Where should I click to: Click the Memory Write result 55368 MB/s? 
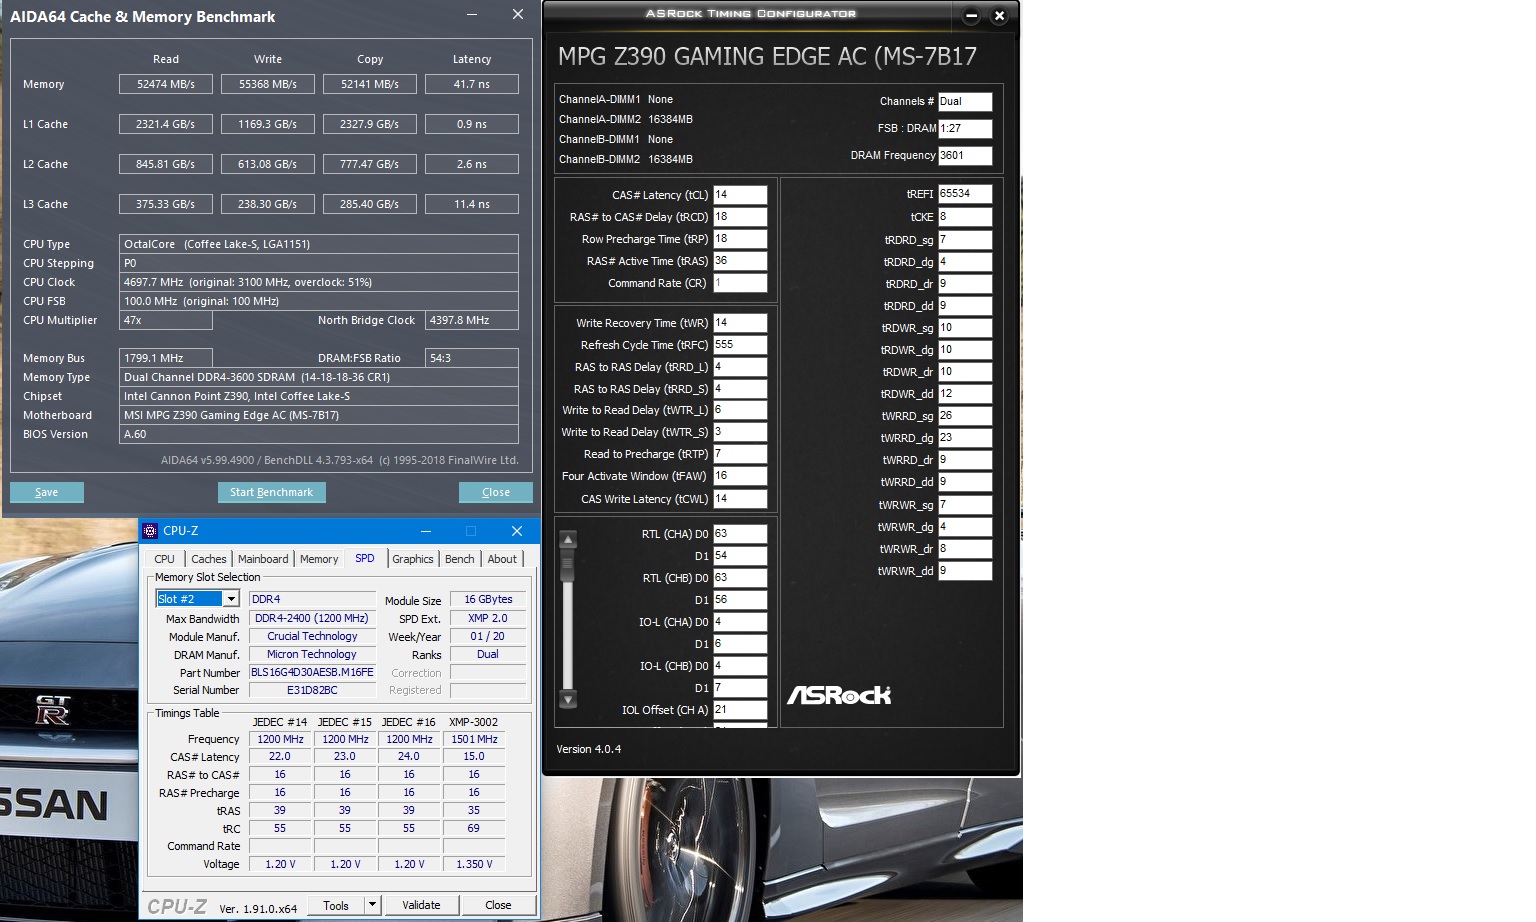[268, 84]
